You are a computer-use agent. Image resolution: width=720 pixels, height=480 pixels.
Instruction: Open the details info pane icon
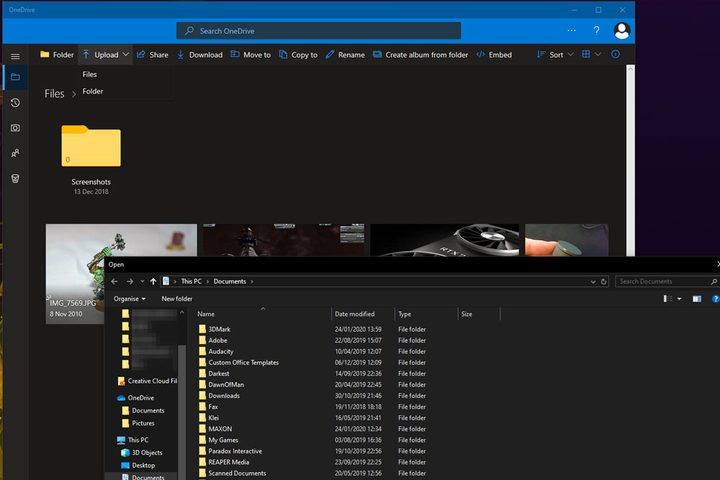615,54
